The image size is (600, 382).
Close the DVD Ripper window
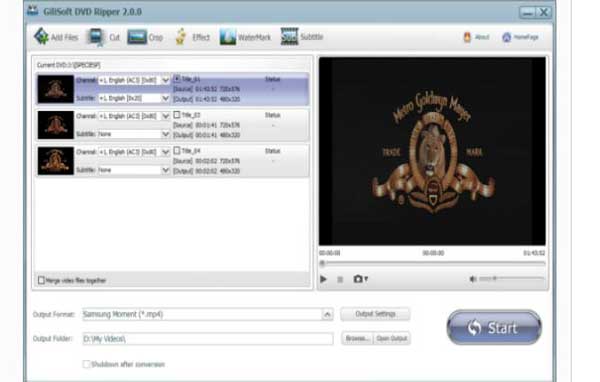click(x=543, y=13)
